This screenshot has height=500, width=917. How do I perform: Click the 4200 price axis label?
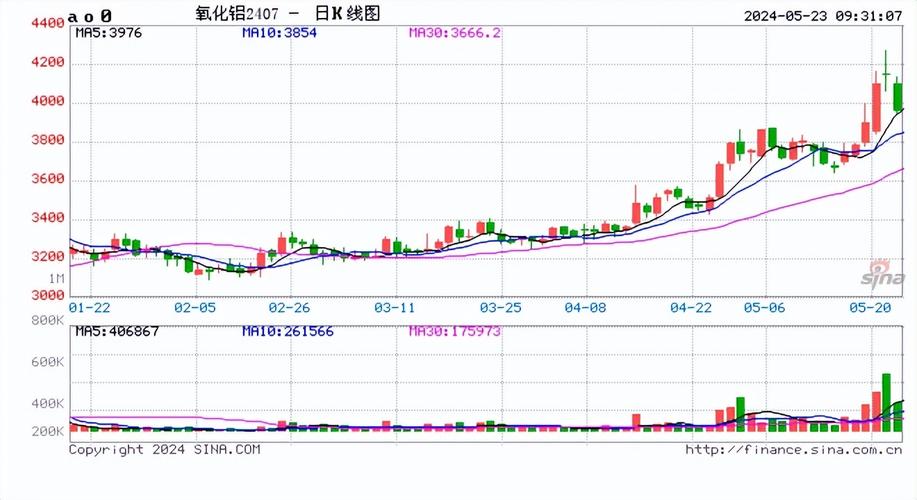coord(47,62)
